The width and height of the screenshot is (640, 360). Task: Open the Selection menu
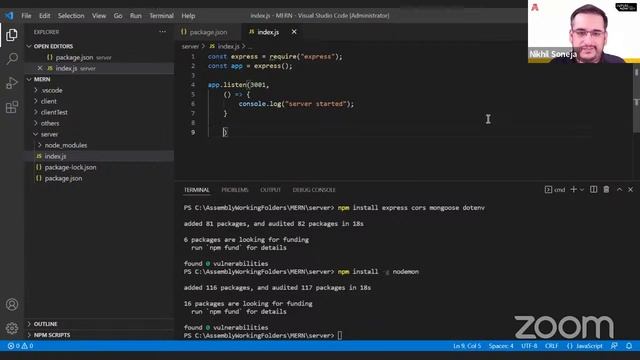tap(71, 16)
